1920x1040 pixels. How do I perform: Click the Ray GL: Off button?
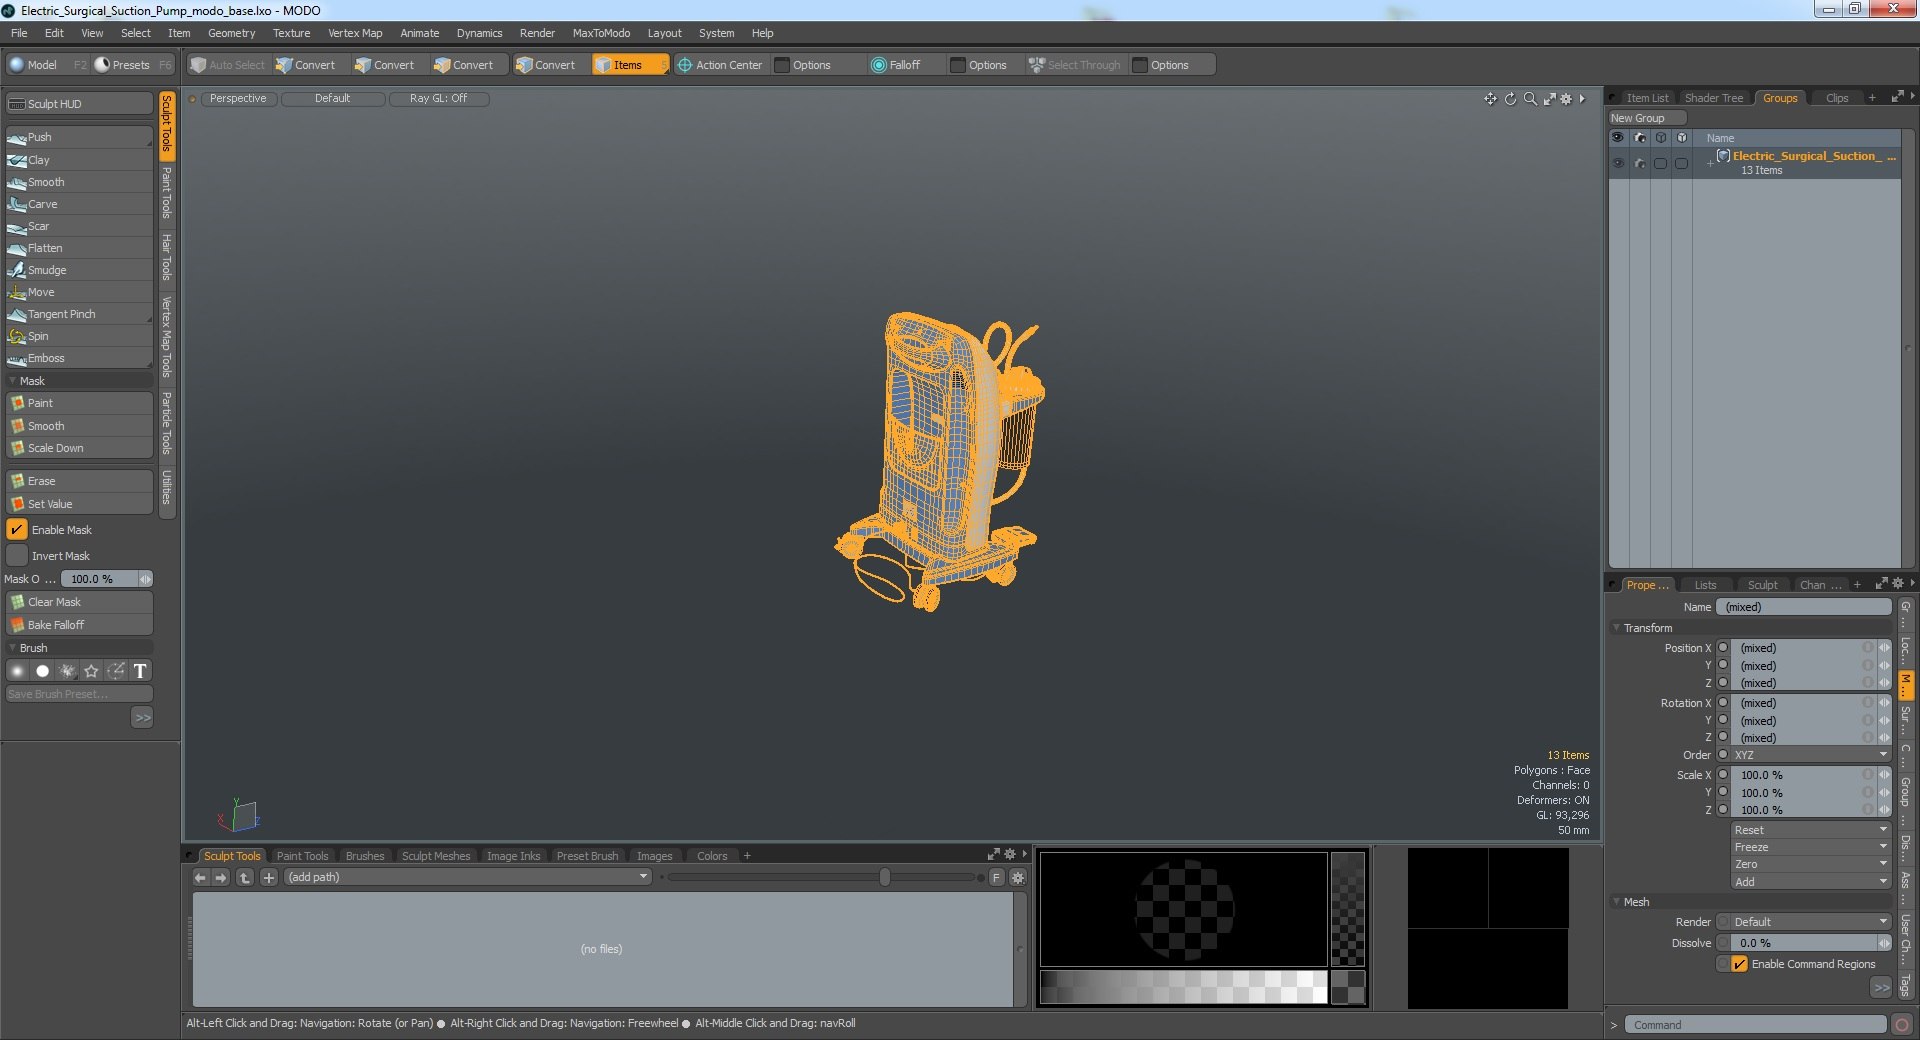coord(438,98)
